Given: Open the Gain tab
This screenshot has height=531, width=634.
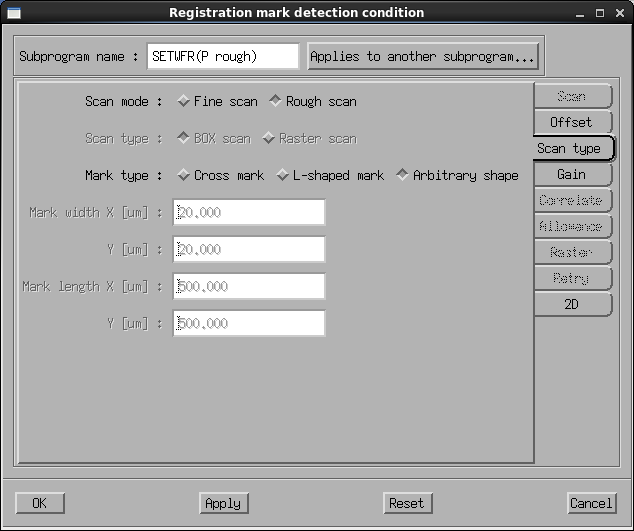Looking at the screenshot, I should (x=571, y=174).
